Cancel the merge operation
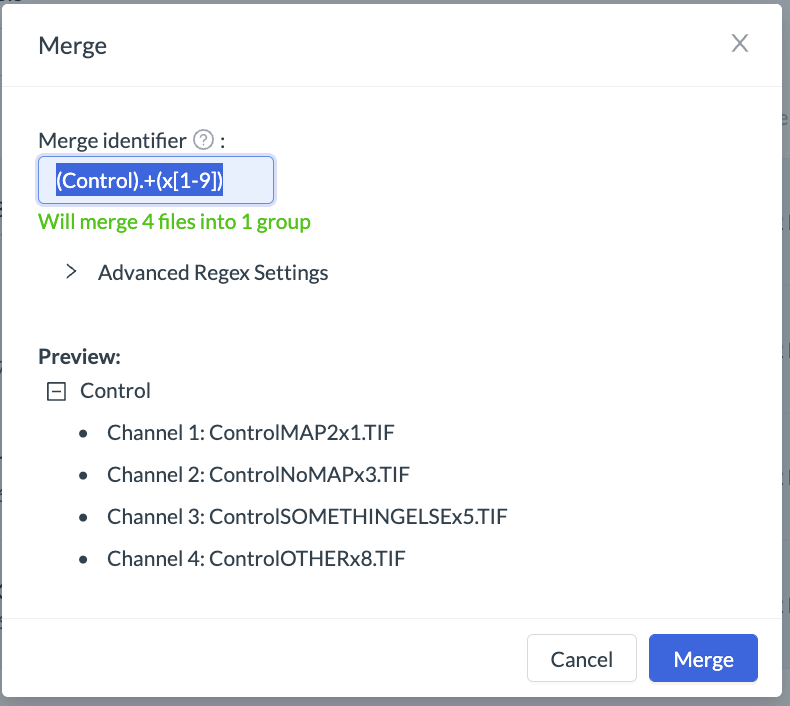 [x=581, y=660]
